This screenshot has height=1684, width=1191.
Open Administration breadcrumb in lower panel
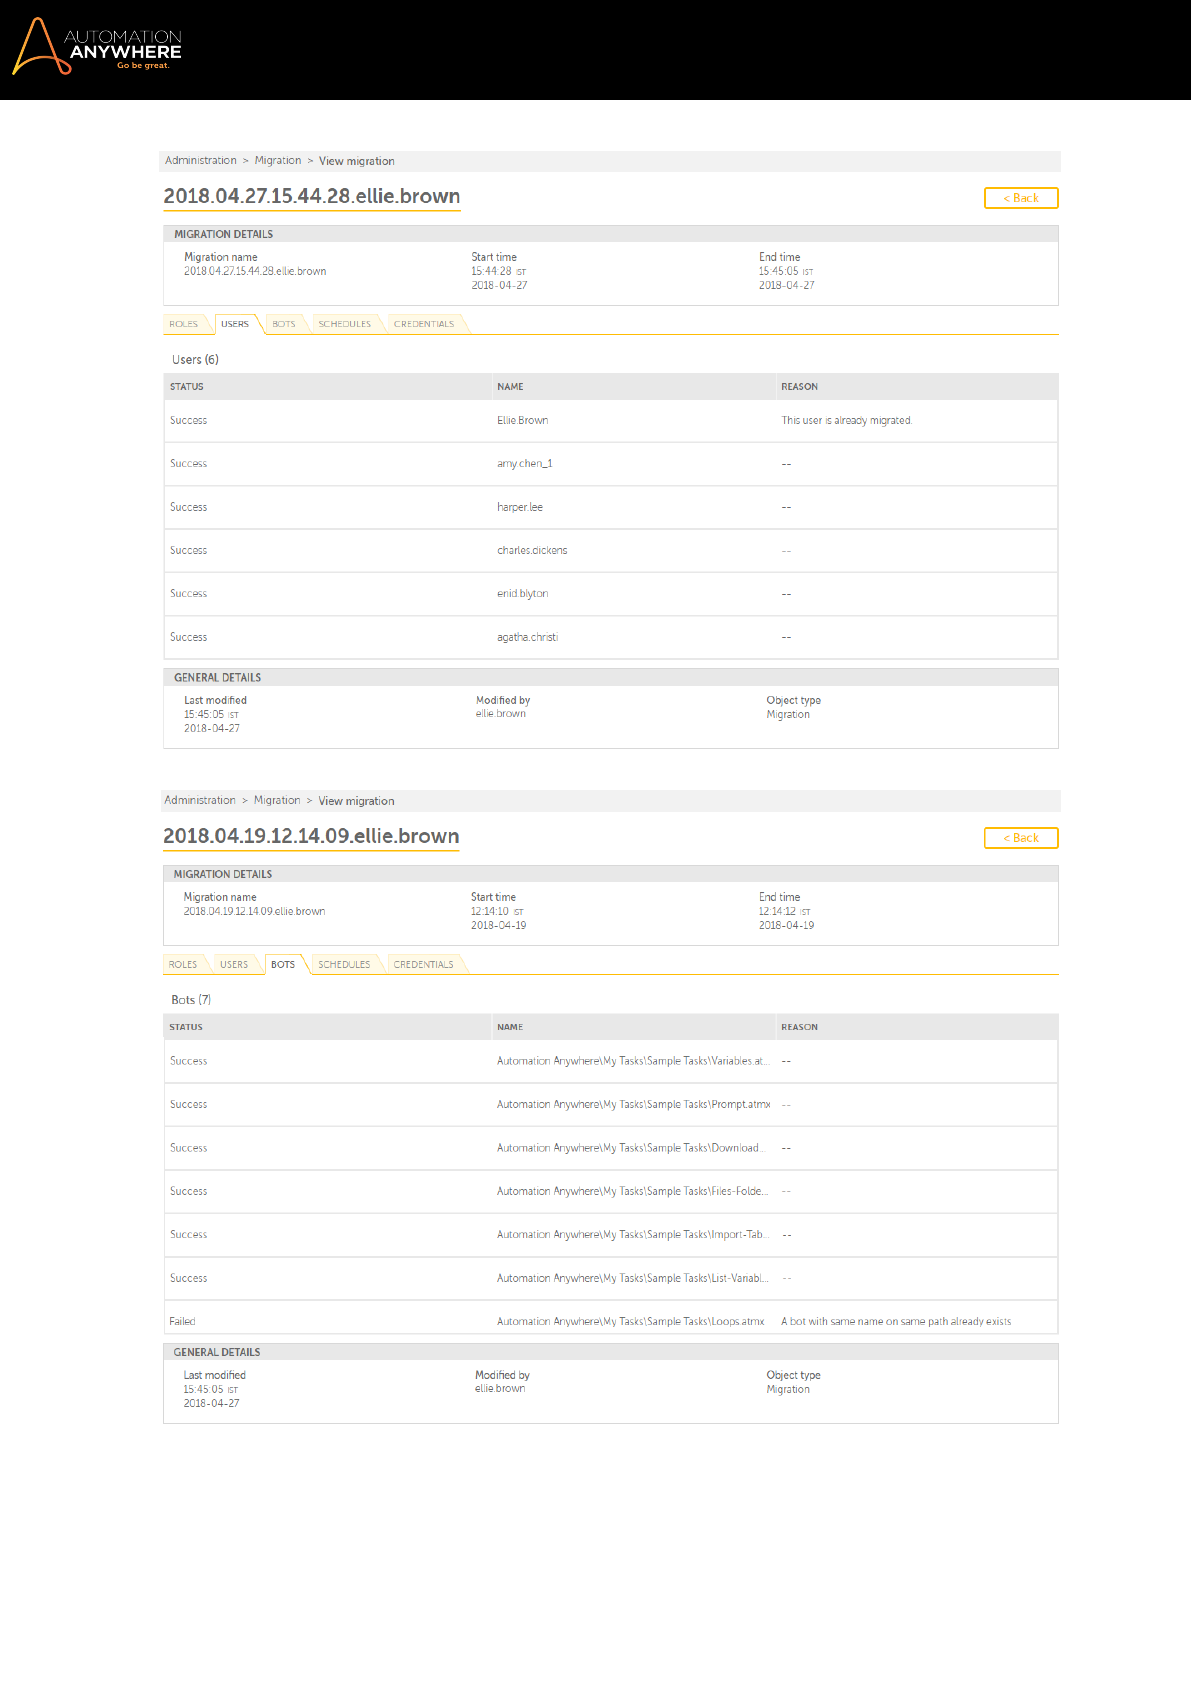[x=200, y=801]
